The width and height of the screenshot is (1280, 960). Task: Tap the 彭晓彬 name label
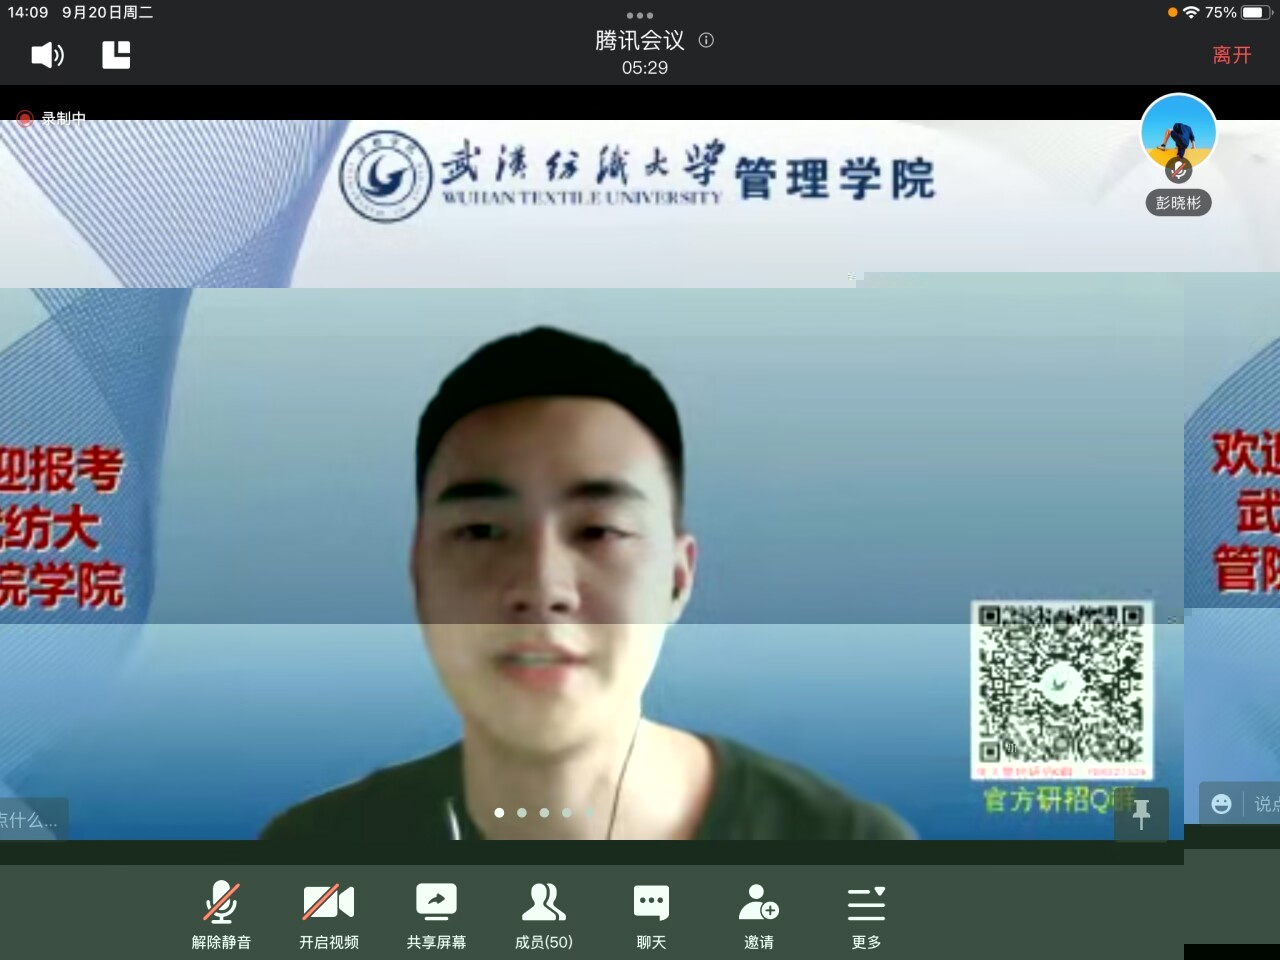click(1178, 202)
